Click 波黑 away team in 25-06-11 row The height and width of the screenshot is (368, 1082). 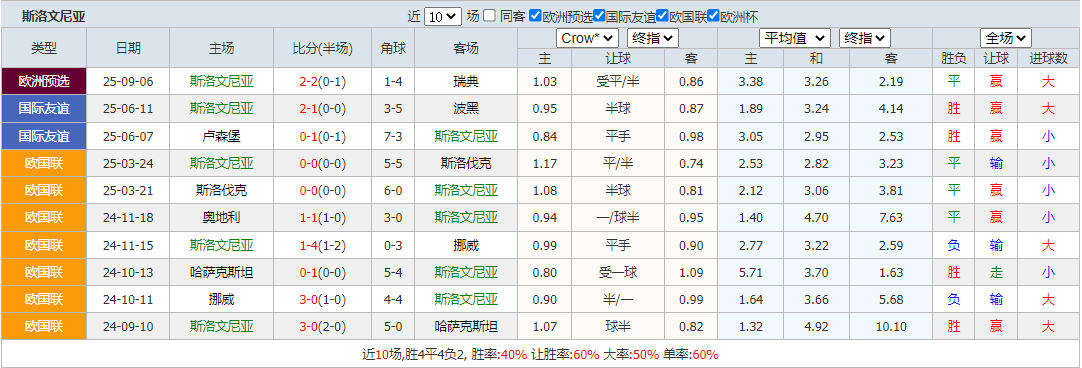coord(466,108)
